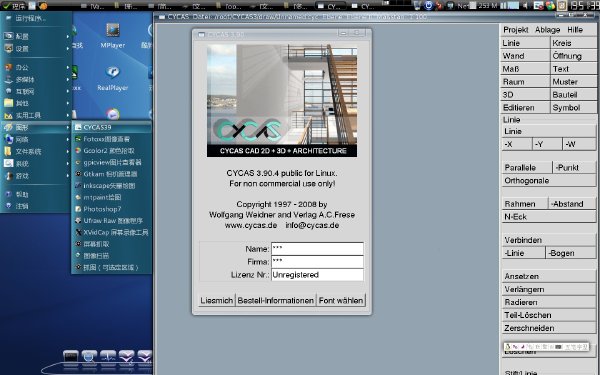Launch Gtkam camera manager entry
Screen dimensions: 600x375
(112, 174)
